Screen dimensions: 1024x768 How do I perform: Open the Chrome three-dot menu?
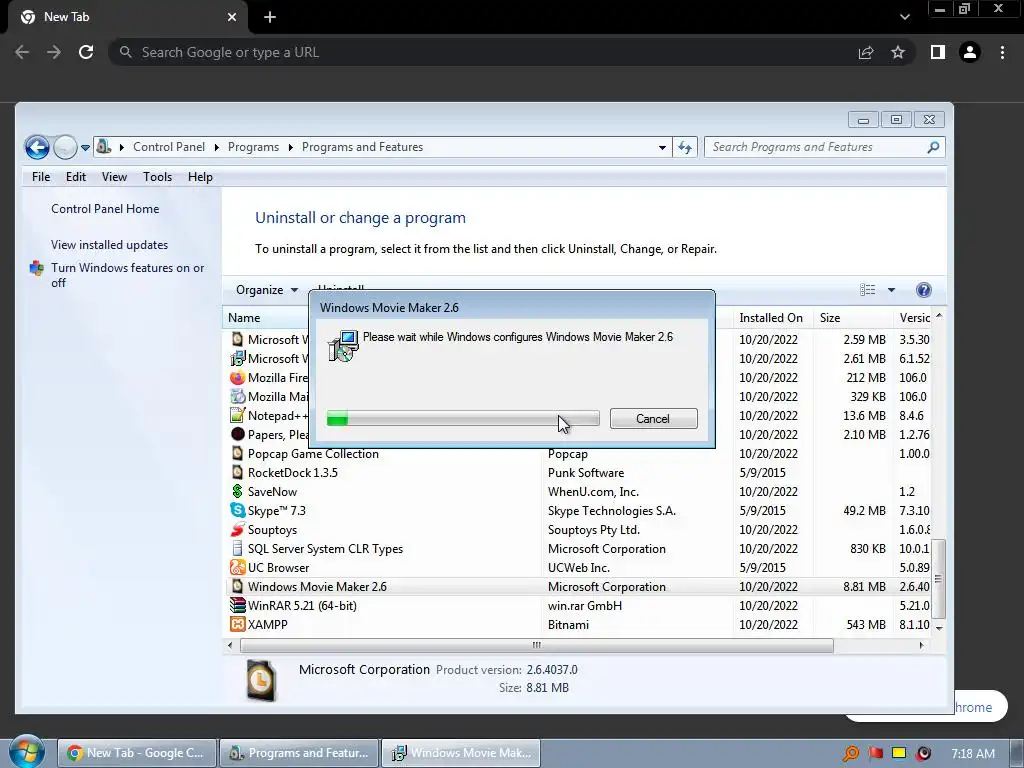point(1002,52)
